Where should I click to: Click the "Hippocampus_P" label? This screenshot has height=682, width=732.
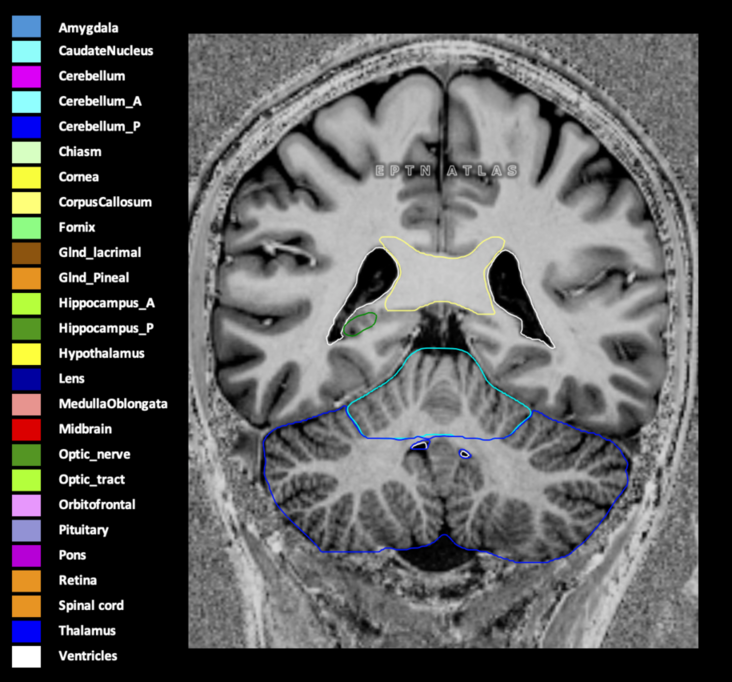(106, 328)
